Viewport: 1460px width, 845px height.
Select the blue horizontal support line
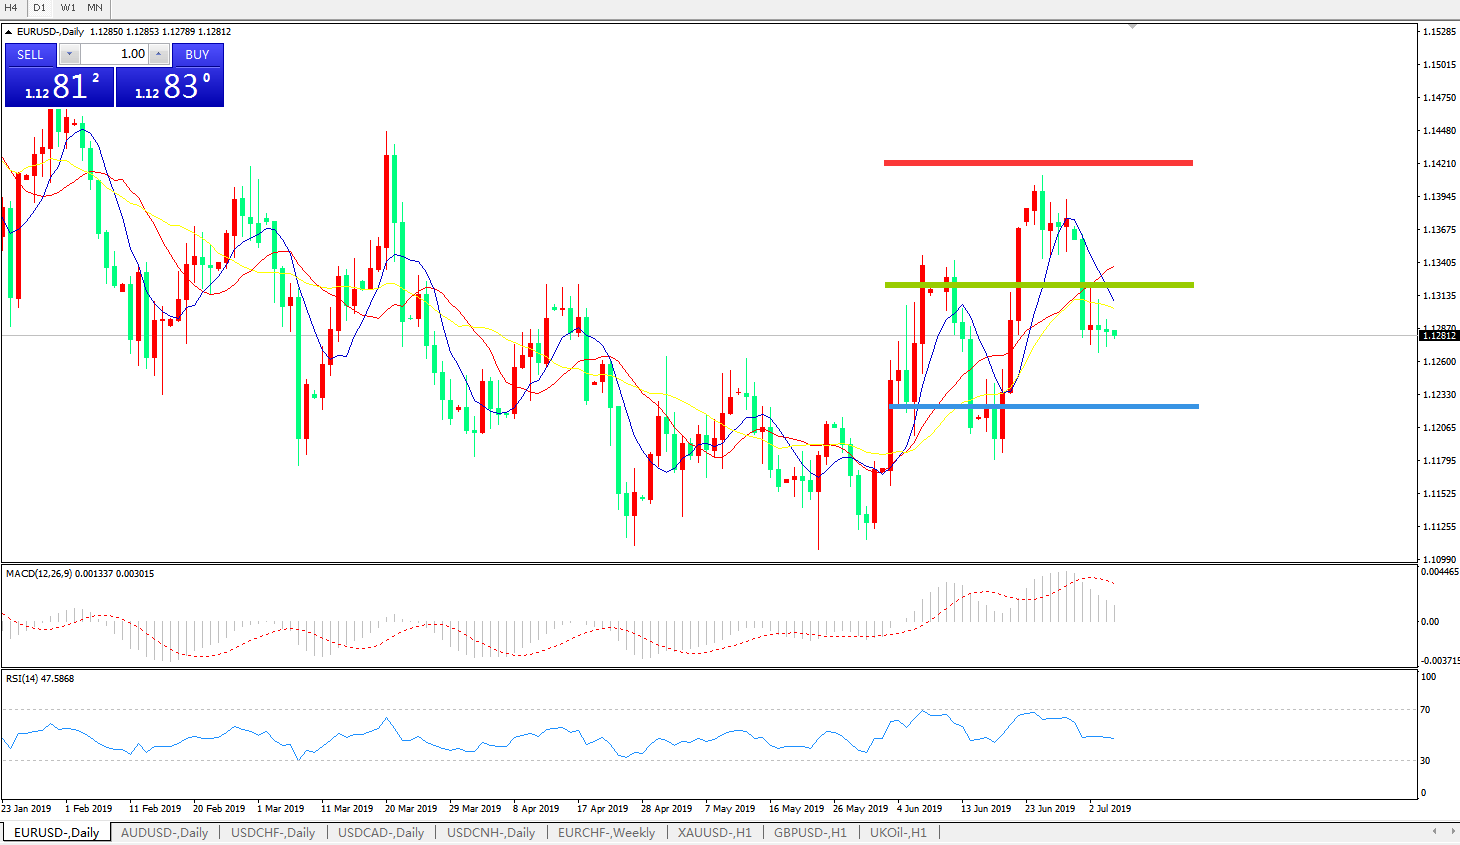coord(1043,406)
